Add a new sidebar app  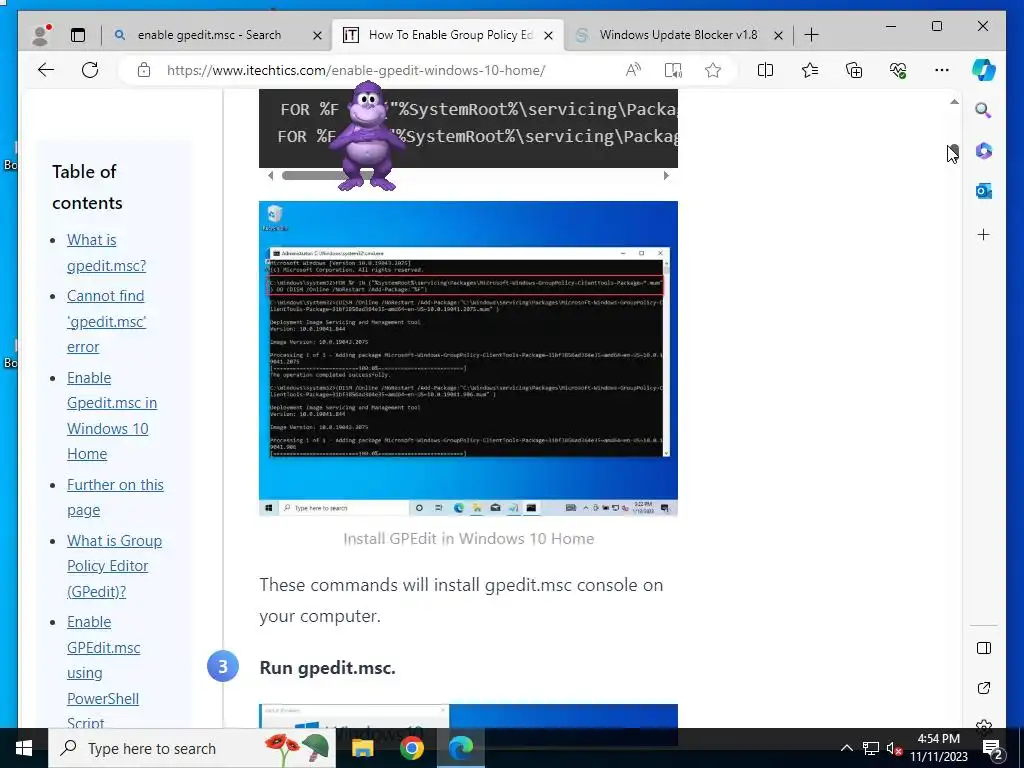984,234
